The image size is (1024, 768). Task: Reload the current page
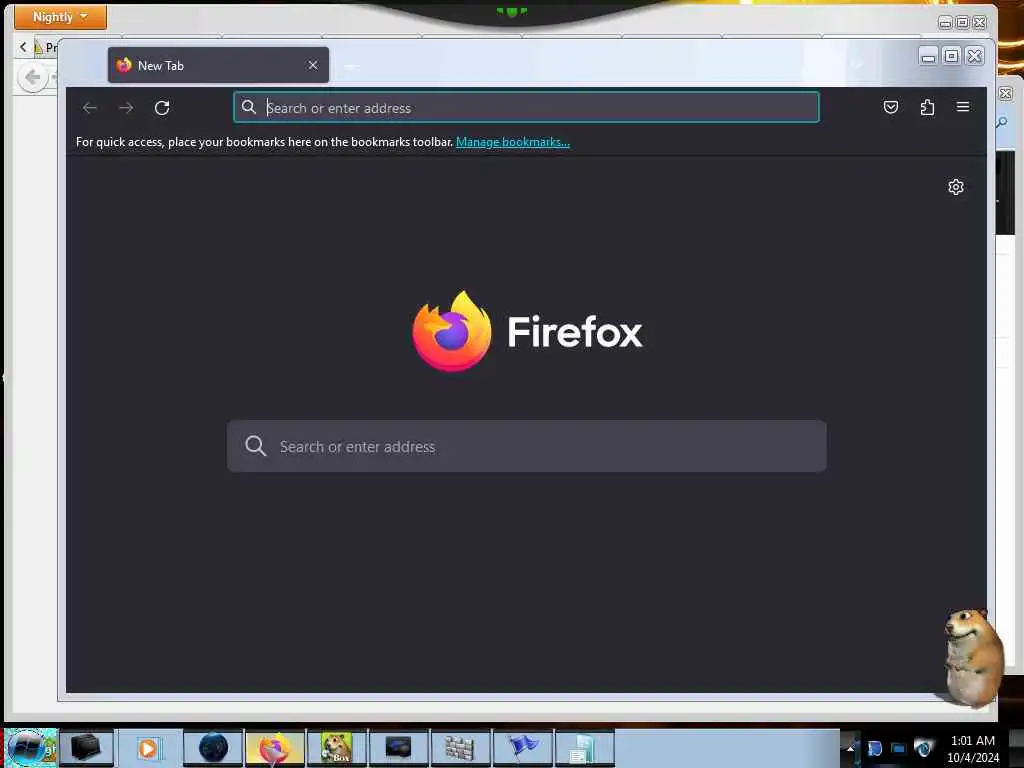coord(162,108)
